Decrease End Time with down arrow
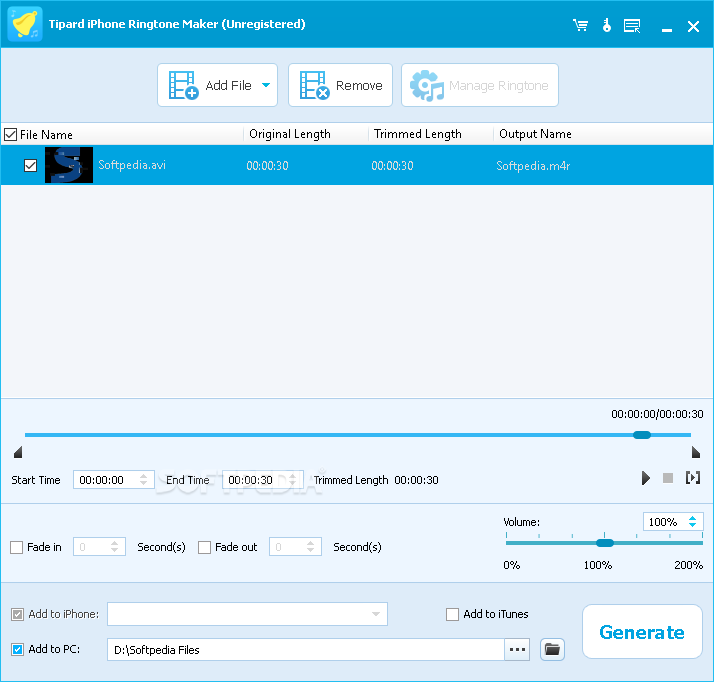 coord(292,484)
